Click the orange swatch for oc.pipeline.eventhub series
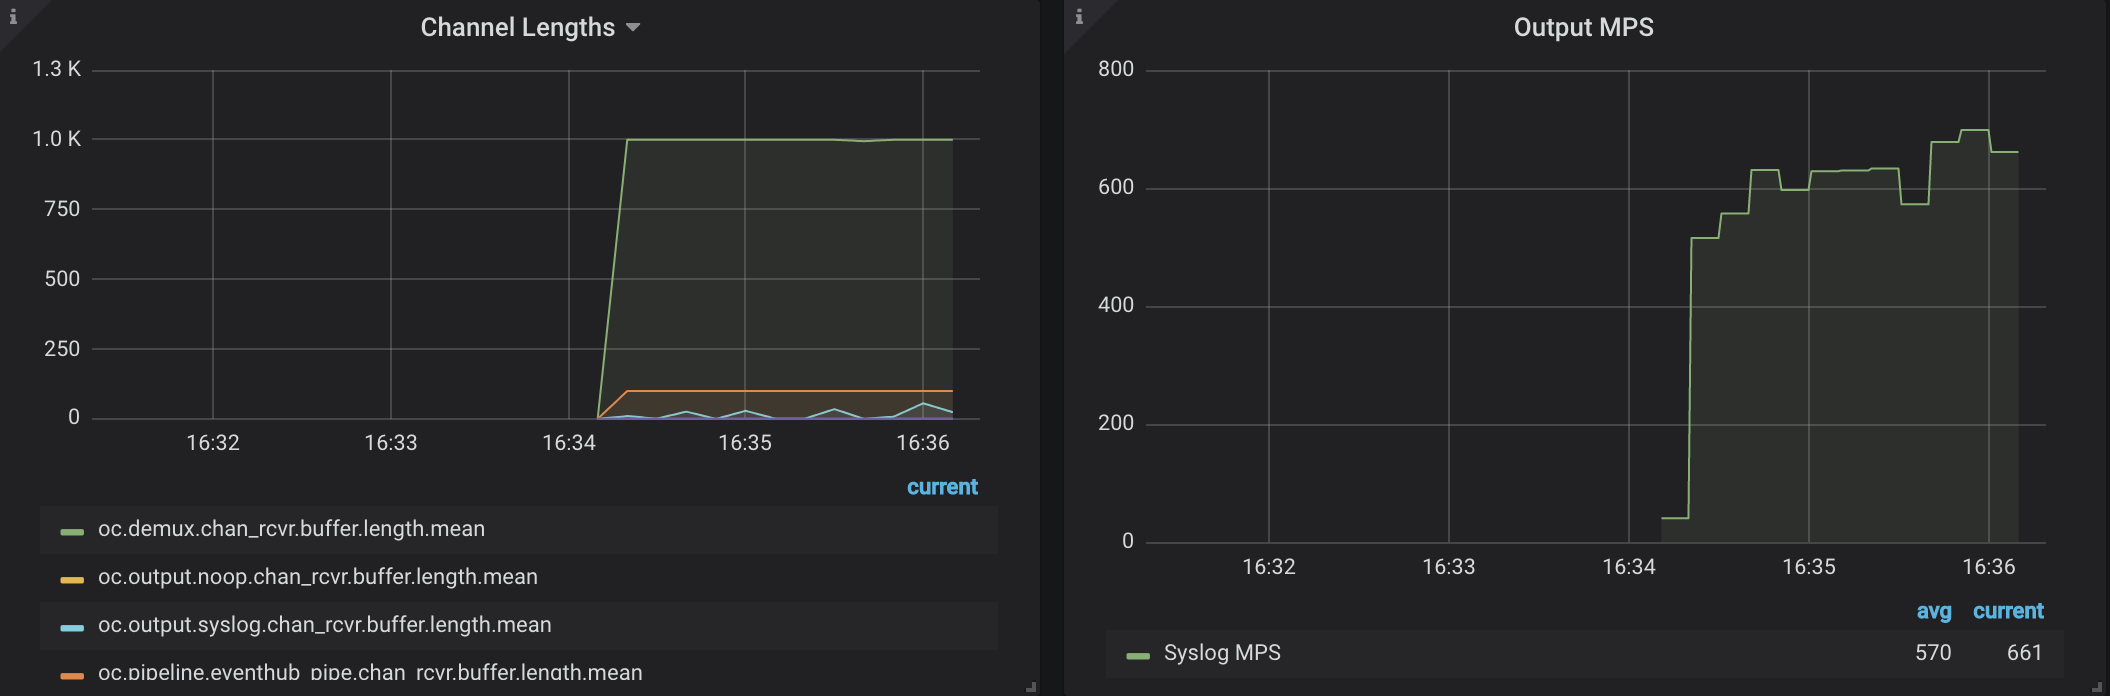Screen dimensions: 2110x696 [x=72, y=675]
